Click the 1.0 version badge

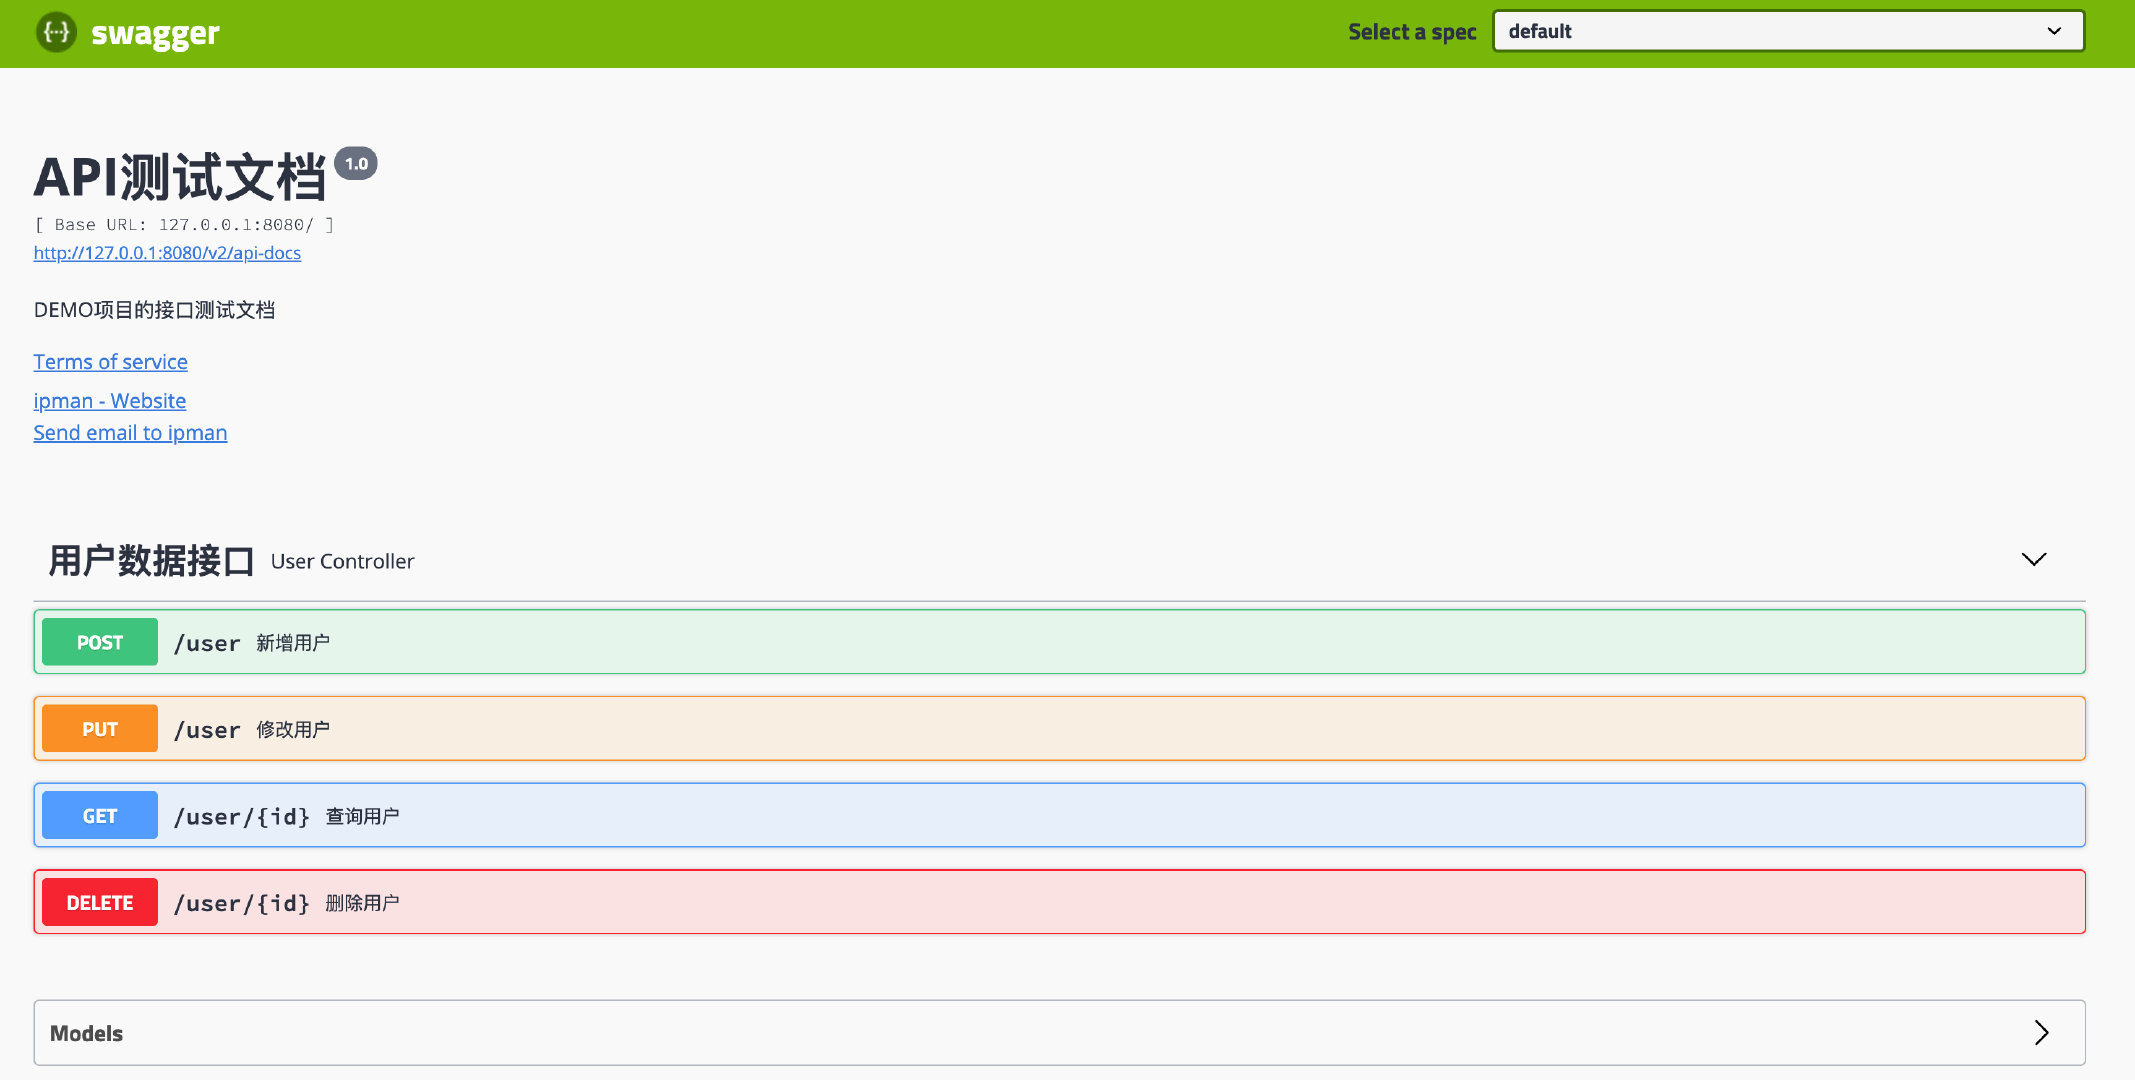click(x=356, y=164)
